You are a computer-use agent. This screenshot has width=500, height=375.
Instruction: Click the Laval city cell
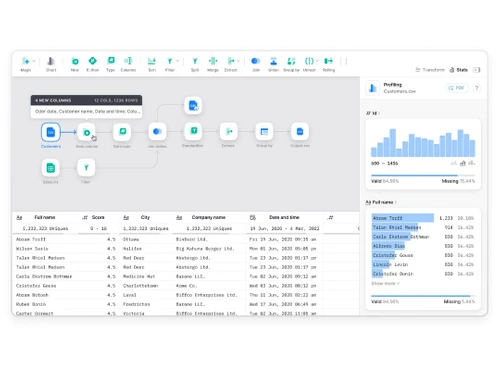pyautogui.click(x=130, y=295)
